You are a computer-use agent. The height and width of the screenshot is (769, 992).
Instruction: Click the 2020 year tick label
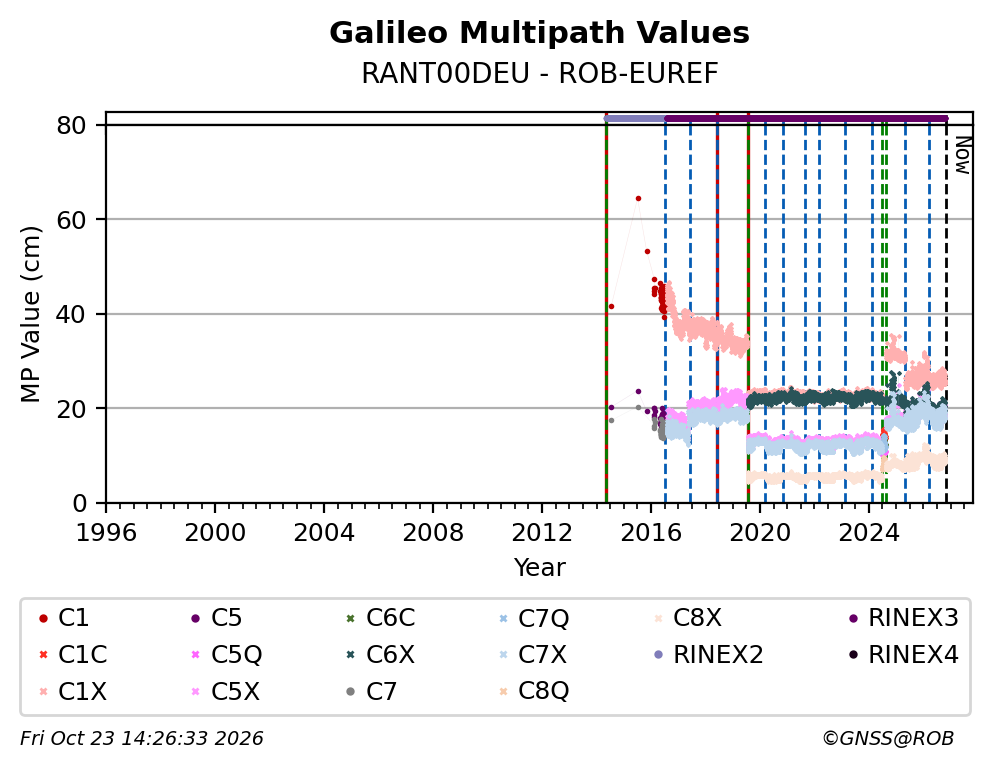(760, 532)
